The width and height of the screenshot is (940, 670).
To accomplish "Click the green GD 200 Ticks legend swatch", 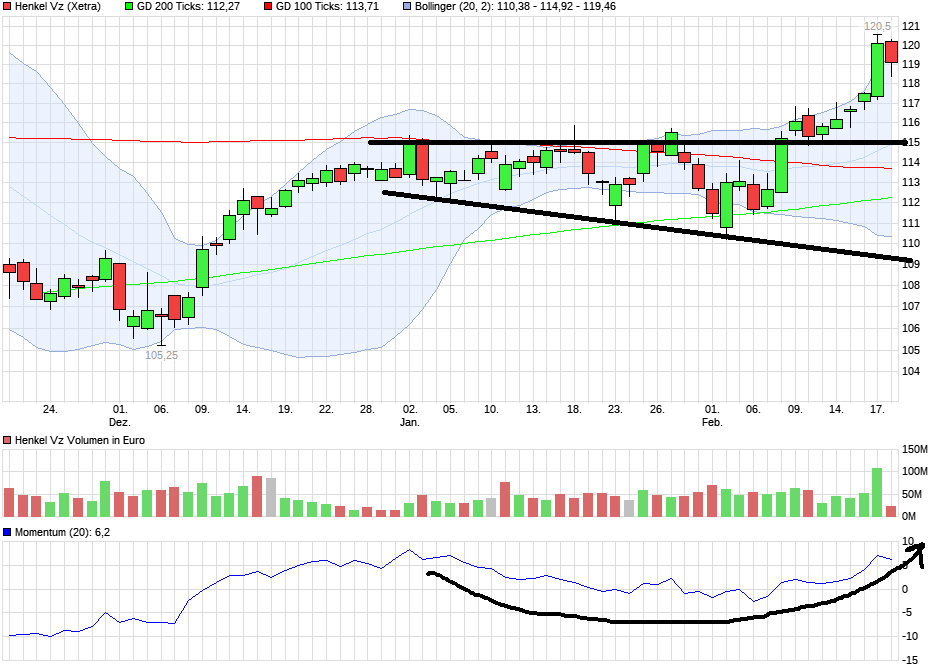I will (x=129, y=7).
